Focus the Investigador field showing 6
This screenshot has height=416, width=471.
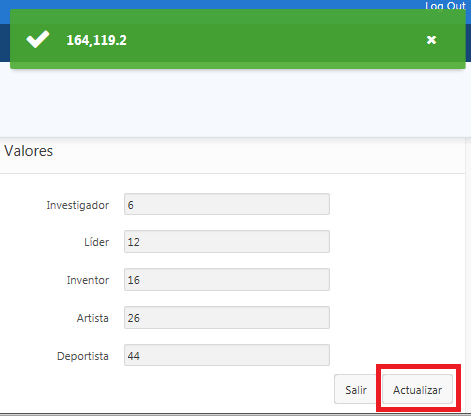227,204
